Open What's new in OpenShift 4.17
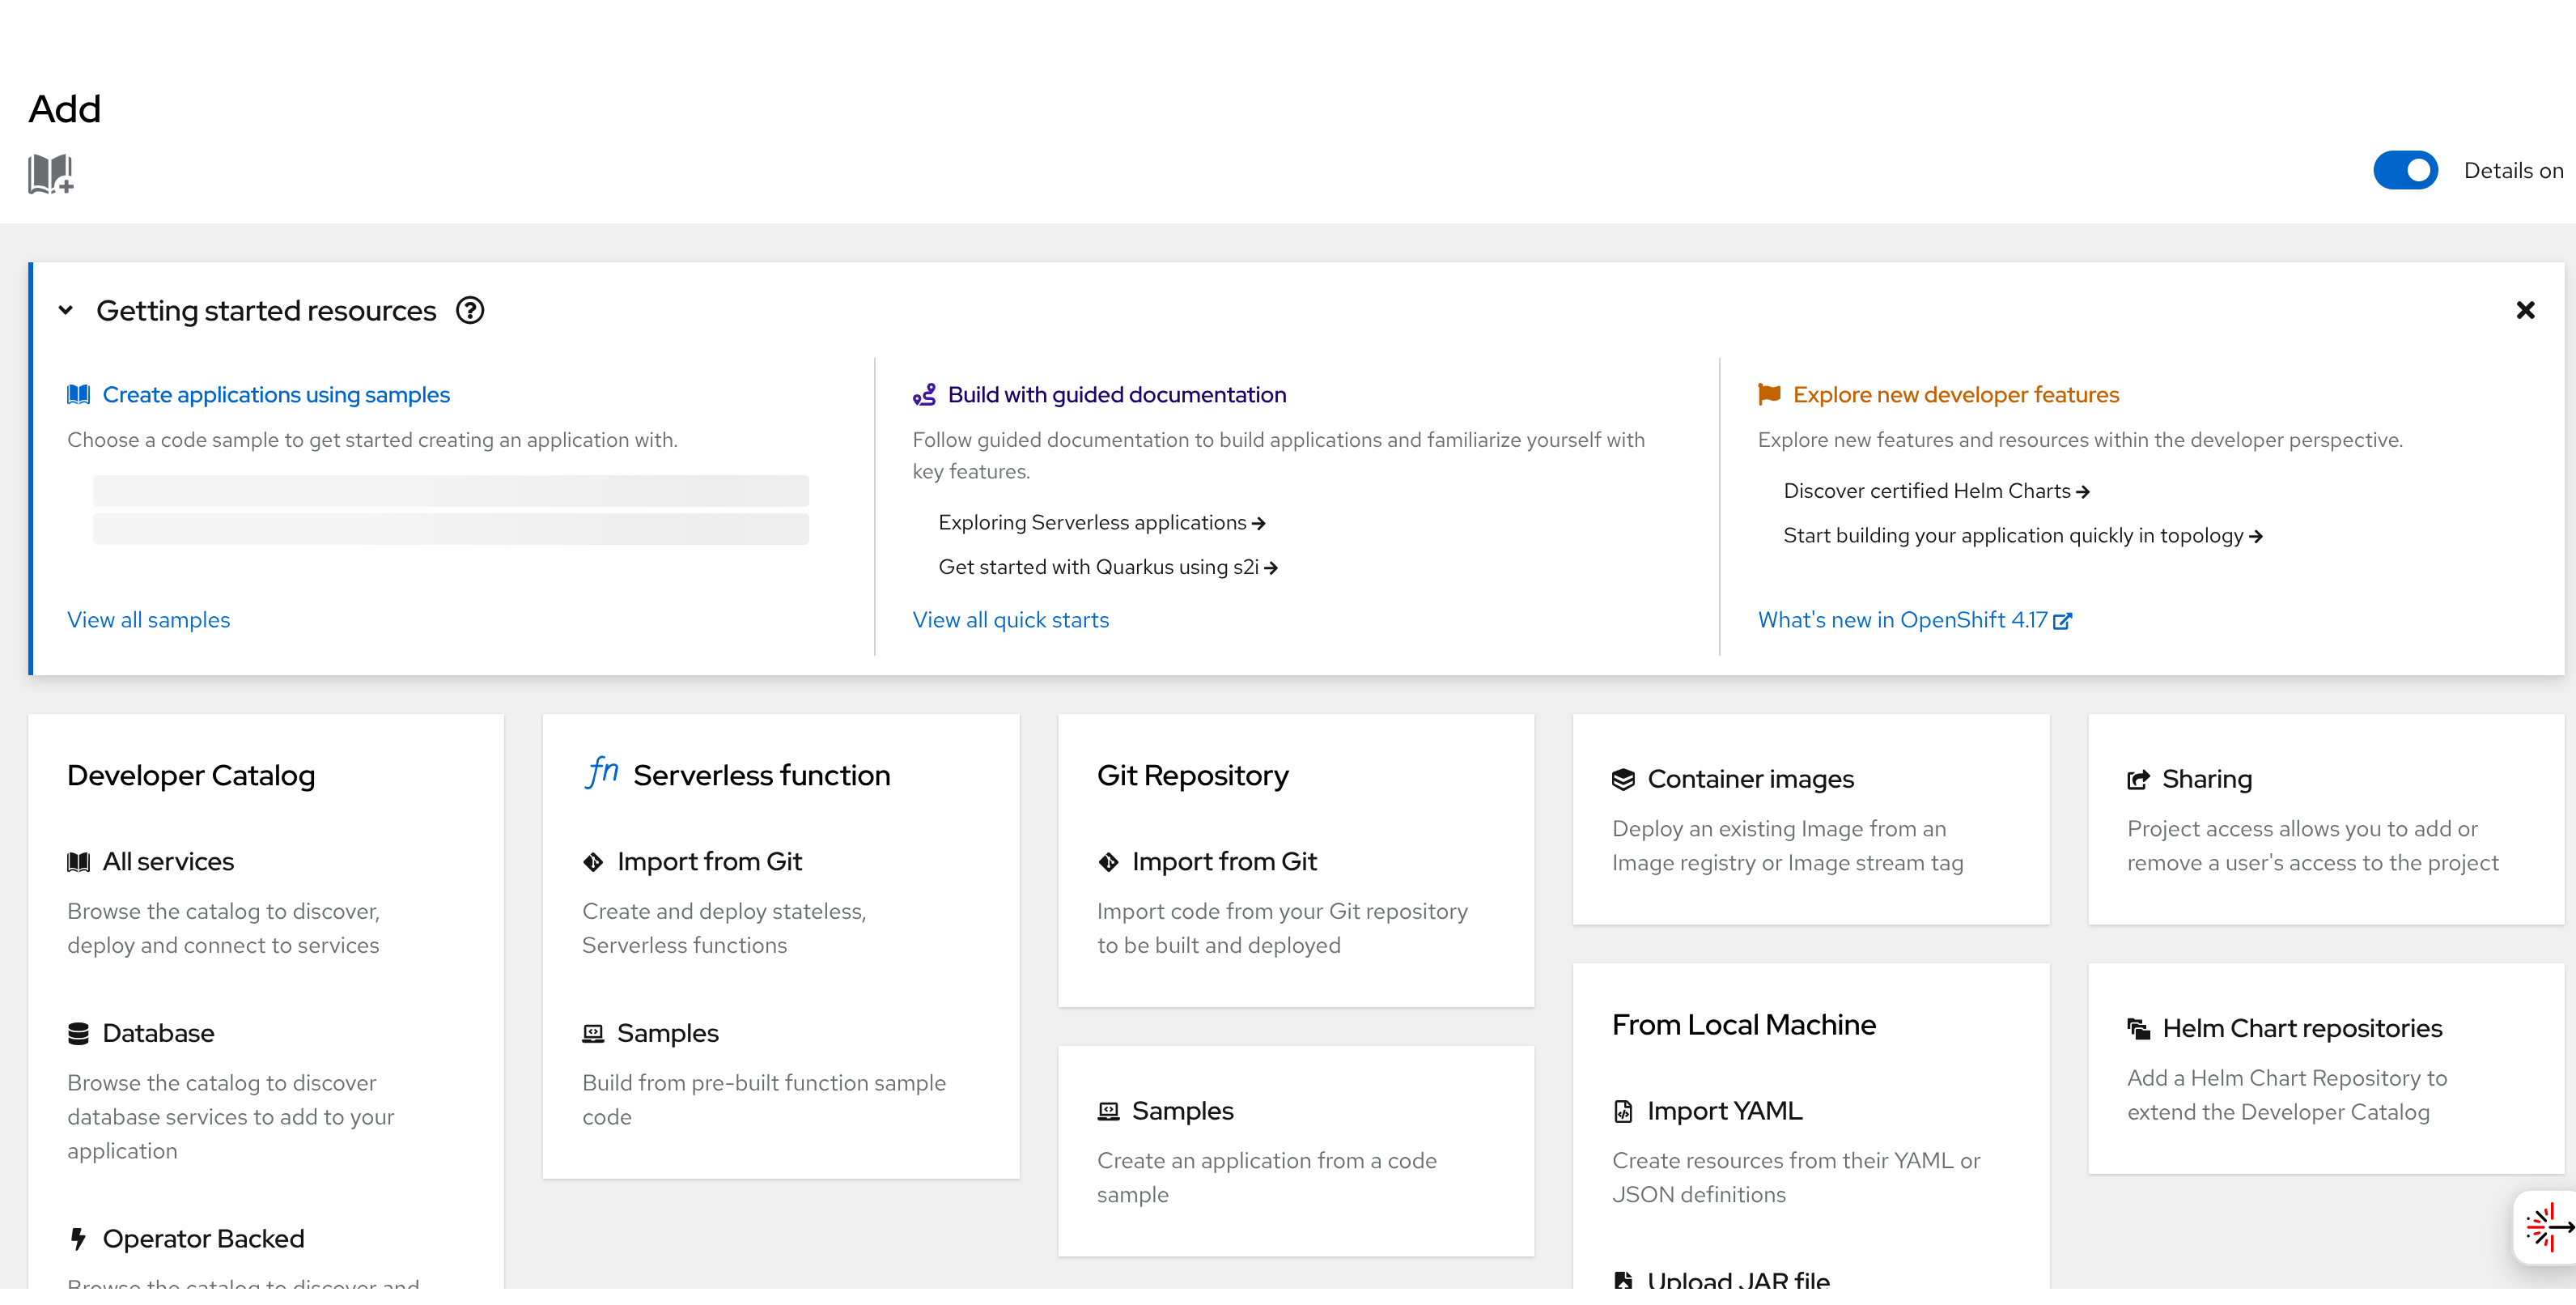 tap(1913, 620)
